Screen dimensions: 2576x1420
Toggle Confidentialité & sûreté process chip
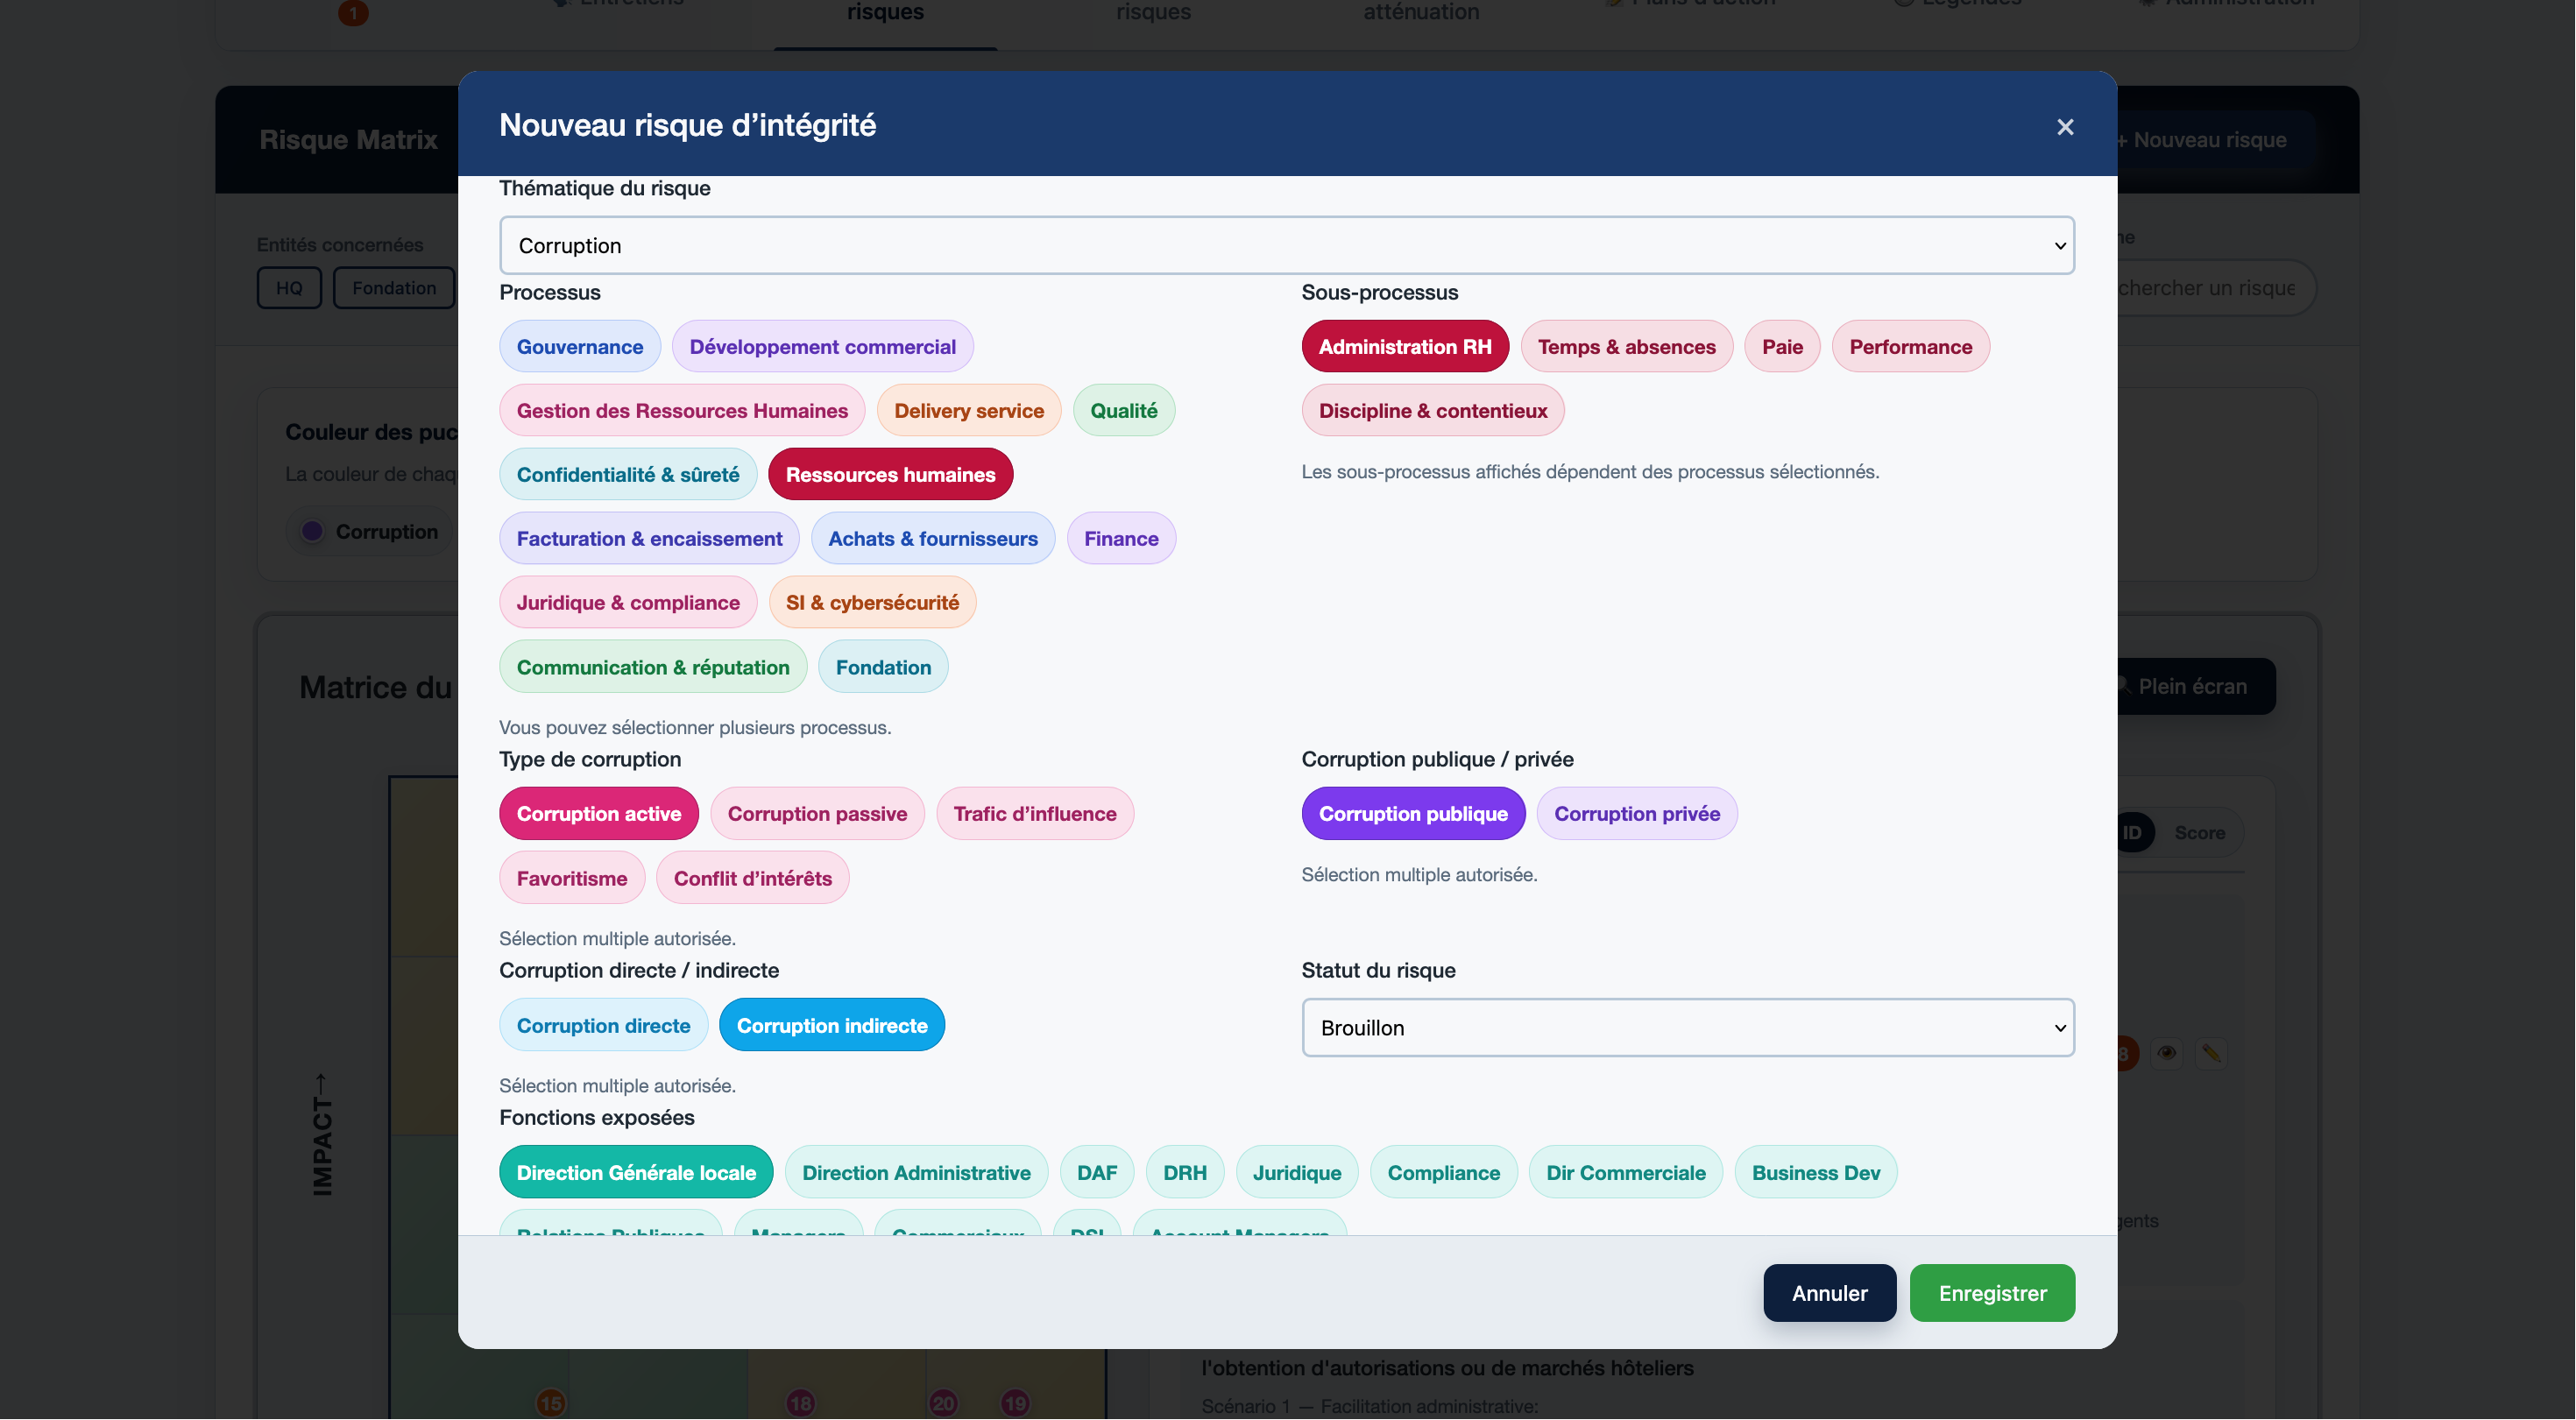(x=628, y=474)
